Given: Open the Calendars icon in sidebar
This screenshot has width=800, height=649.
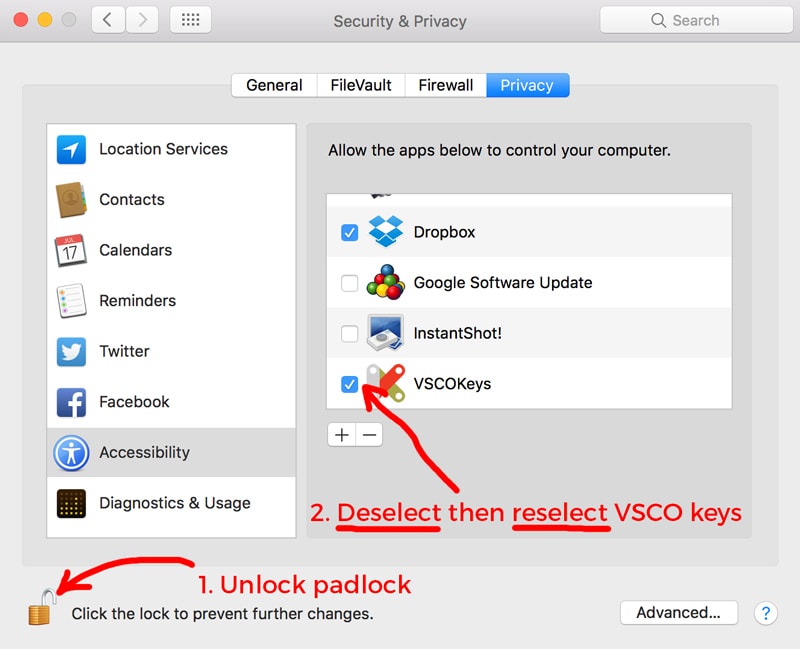Looking at the screenshot, I should pos(71,251).
